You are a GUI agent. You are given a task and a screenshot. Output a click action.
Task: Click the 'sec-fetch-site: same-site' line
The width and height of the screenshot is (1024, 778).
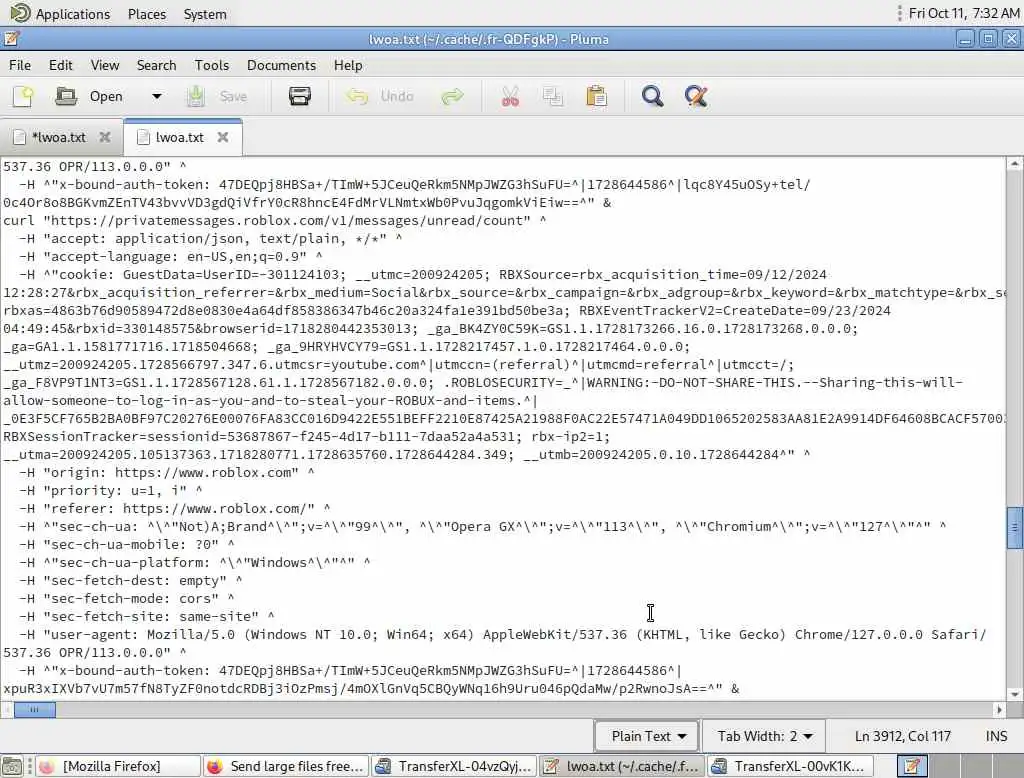click(146, 616)
